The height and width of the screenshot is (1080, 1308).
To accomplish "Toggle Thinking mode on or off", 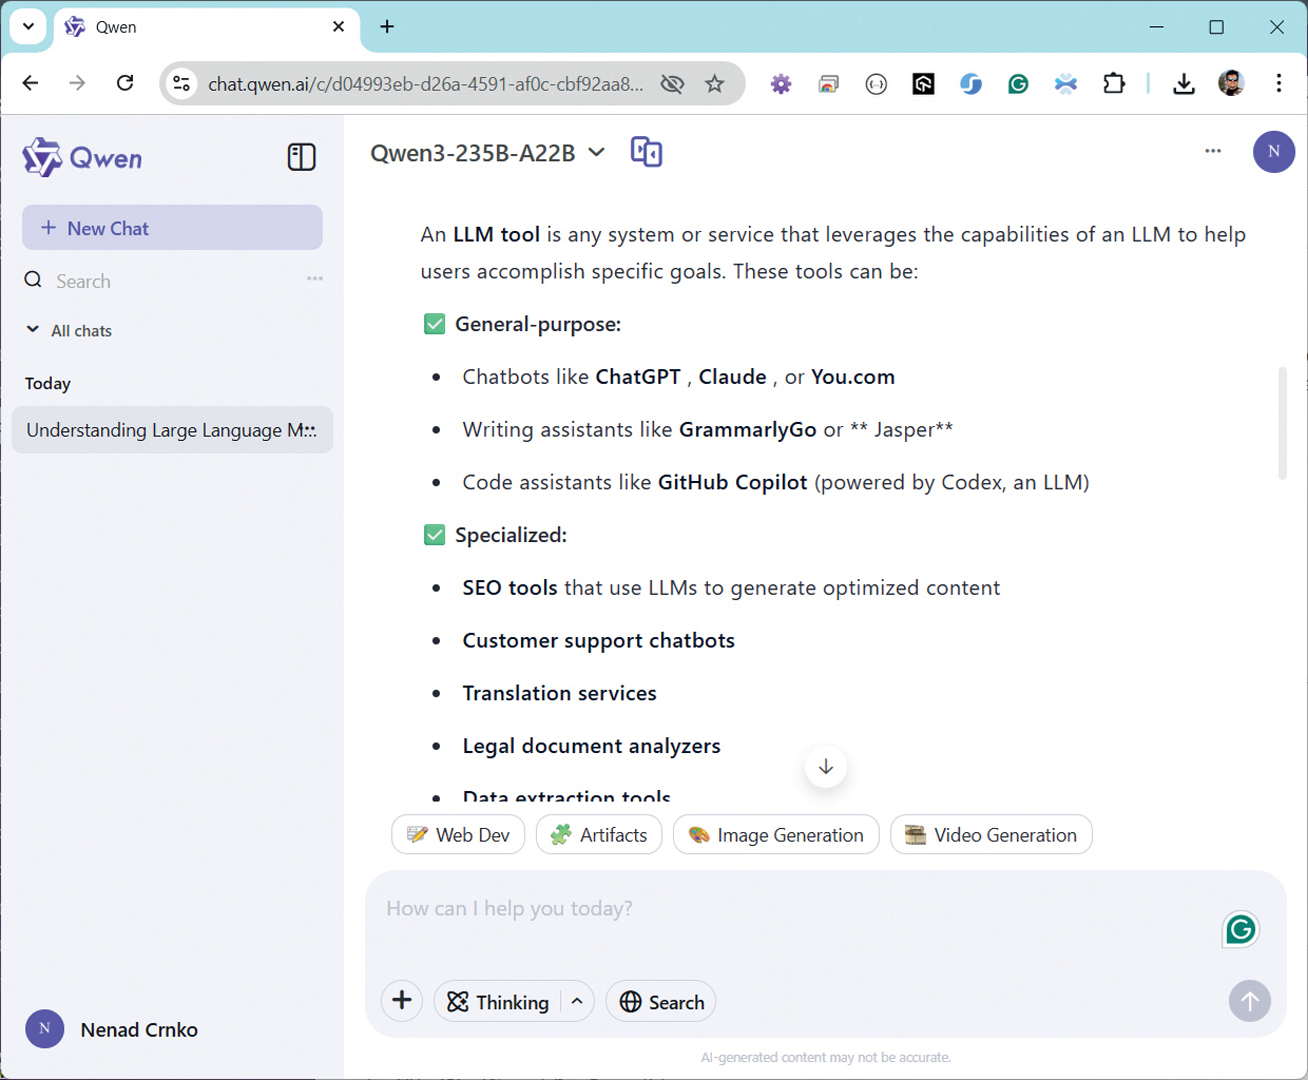I will point(498,1002).
